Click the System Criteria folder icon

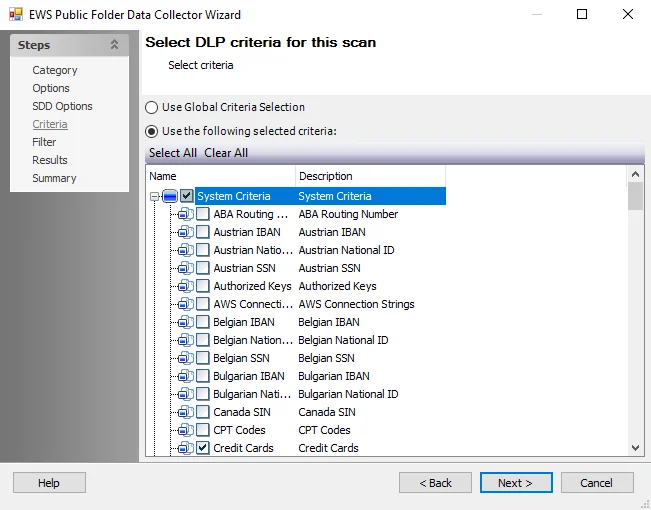pyautogui.click(x=170, y=196)
